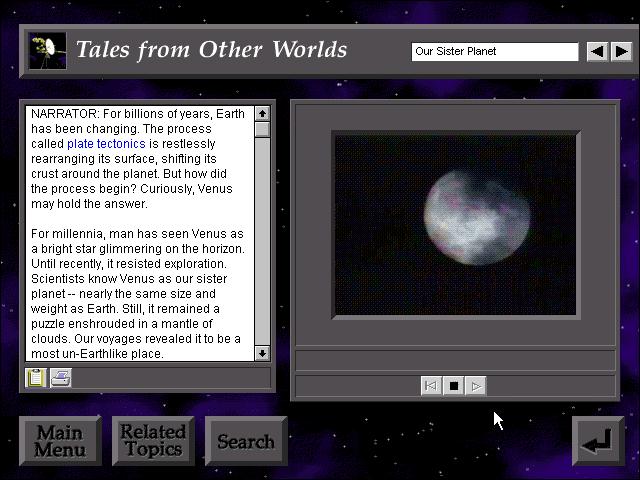Image resolution: width=640 pixels, height=480 pixels.
Task: Click the 'most un-Earthlike place.' text
Action: tap(97, 353)
